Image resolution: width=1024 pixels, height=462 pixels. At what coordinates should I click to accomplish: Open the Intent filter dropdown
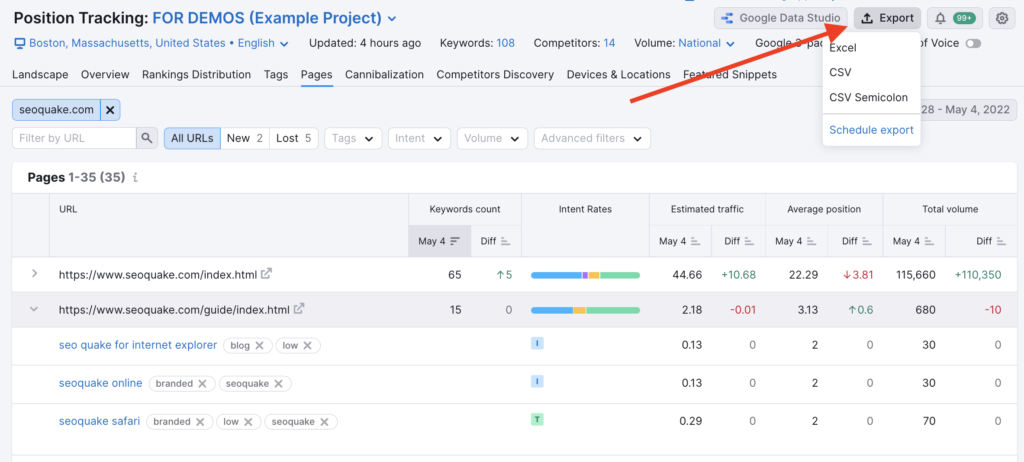(x=419, y=138)
